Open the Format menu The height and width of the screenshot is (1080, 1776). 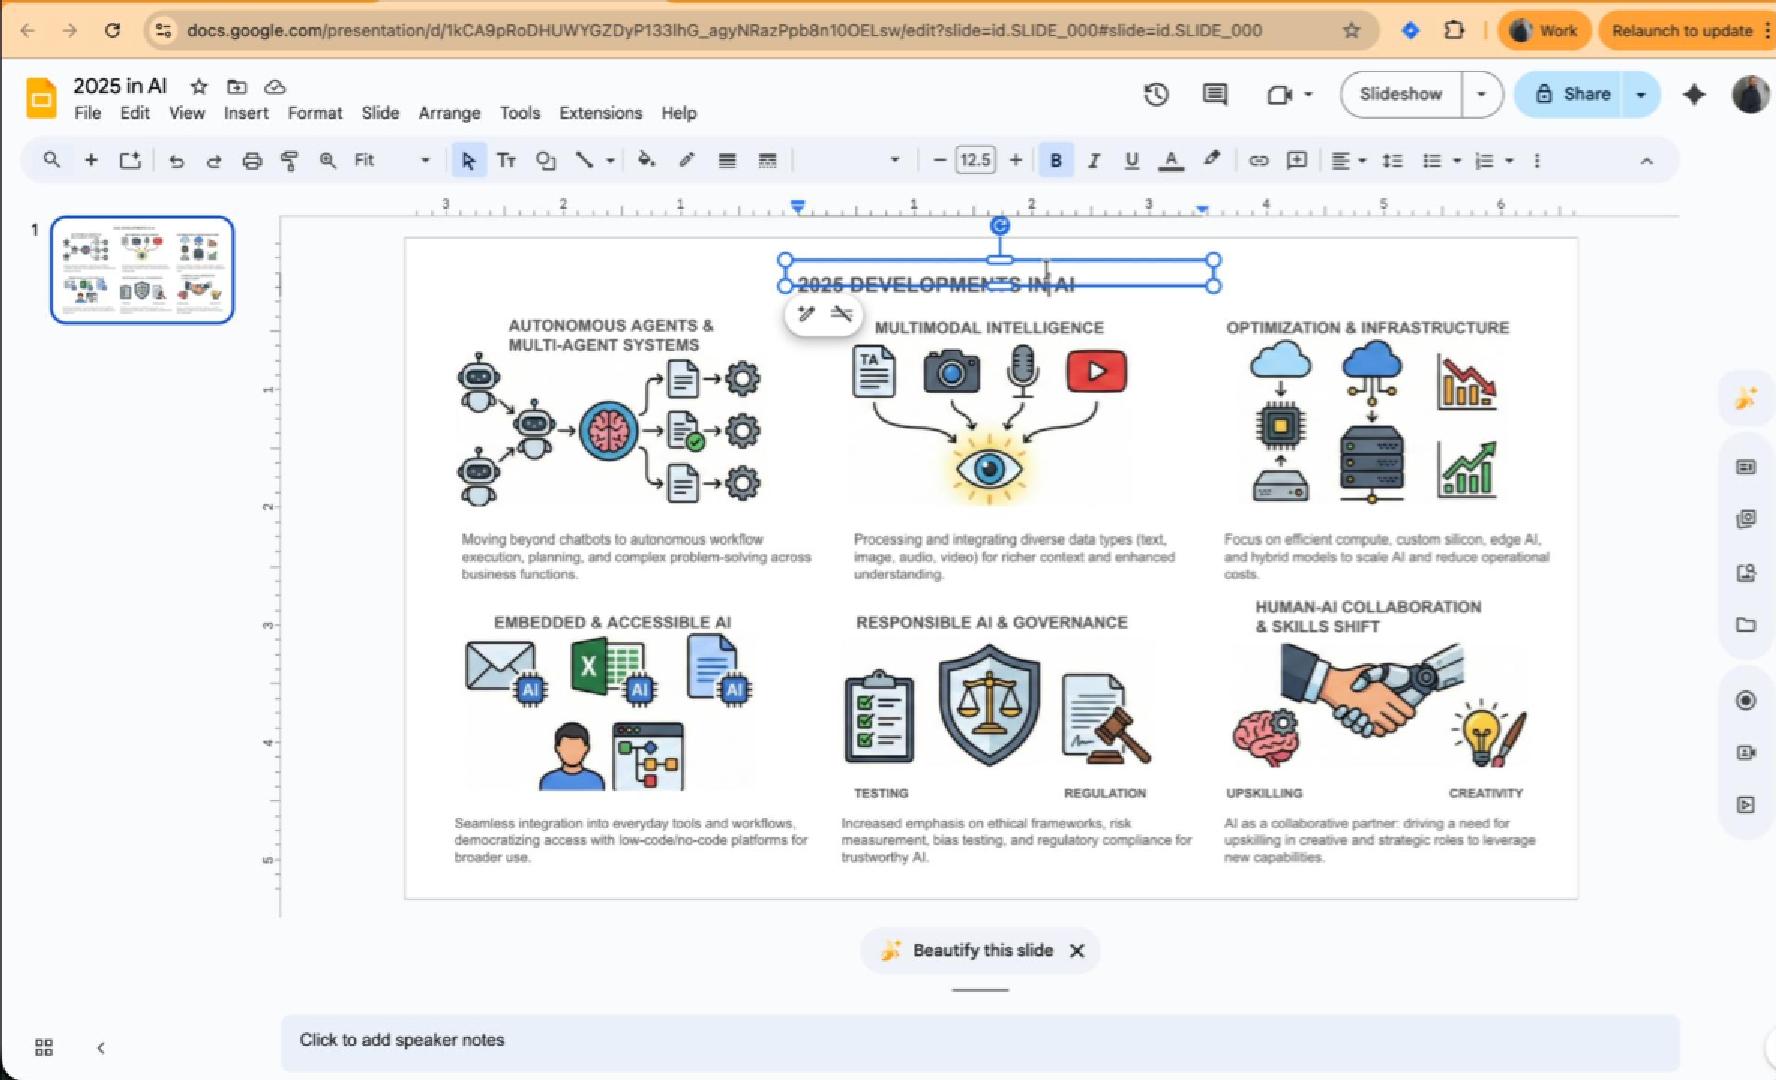pos(315,113)
